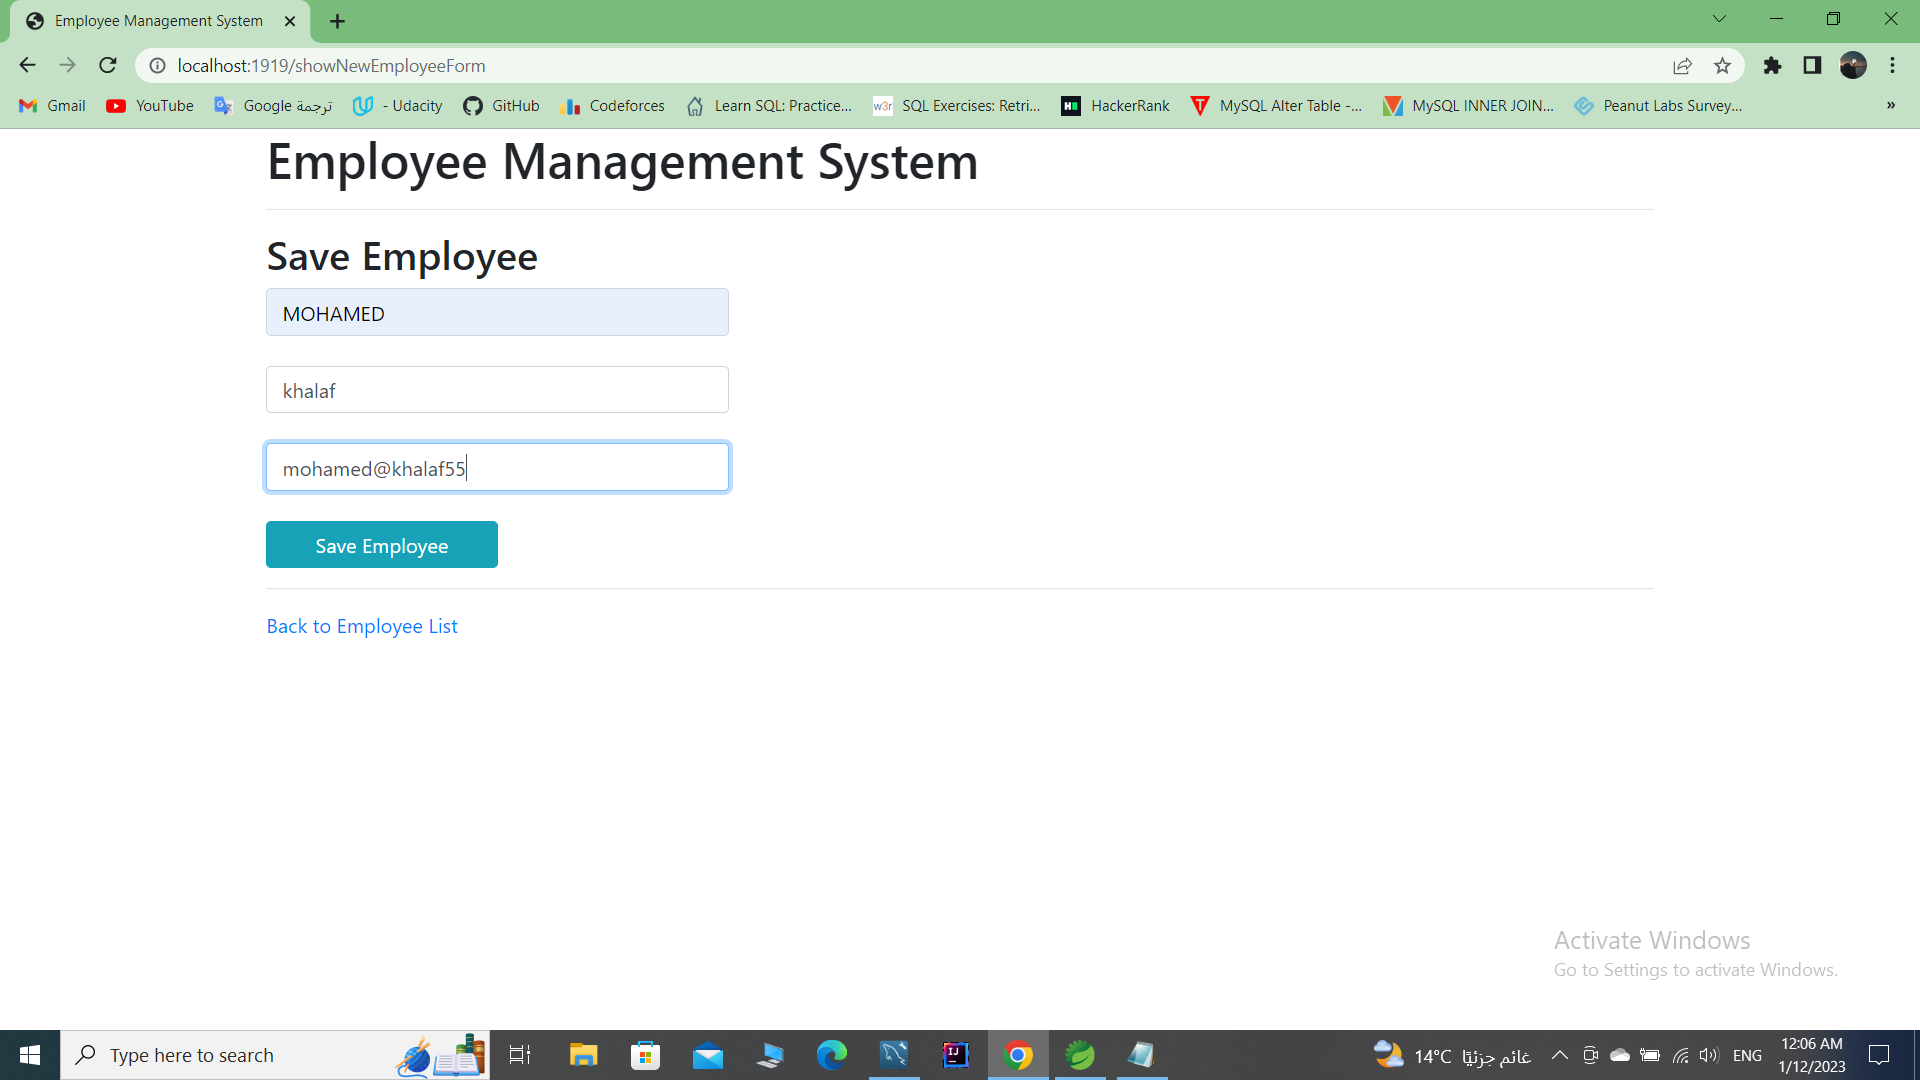Open the HackerRank bookmark
The height and width of the screenshot is (1080, 1920).
point(1115,105)
